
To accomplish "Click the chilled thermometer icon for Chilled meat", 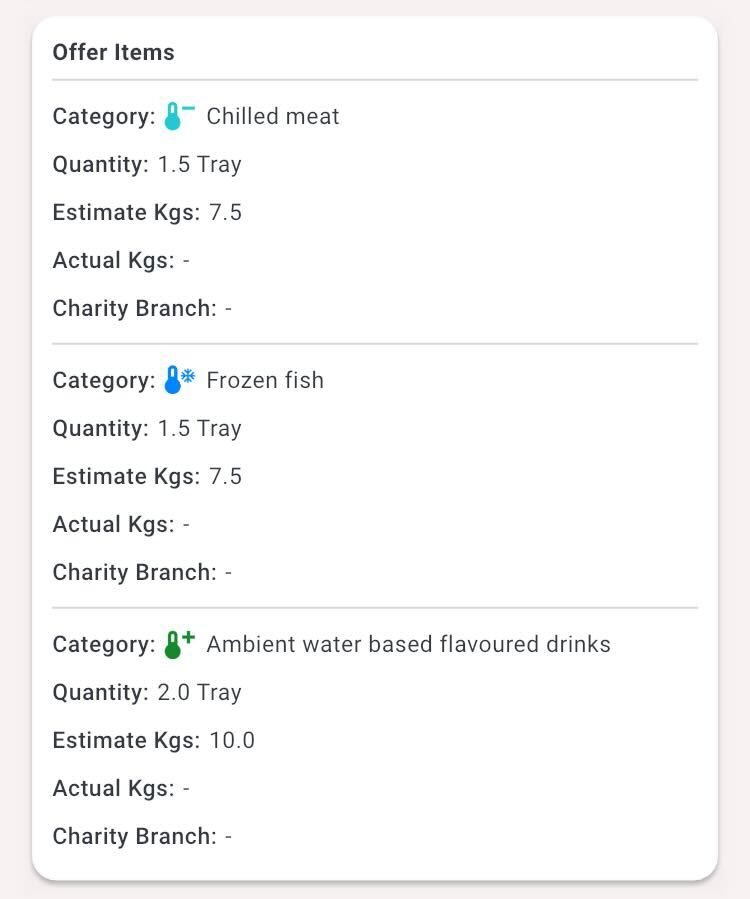I will [179, 116].
